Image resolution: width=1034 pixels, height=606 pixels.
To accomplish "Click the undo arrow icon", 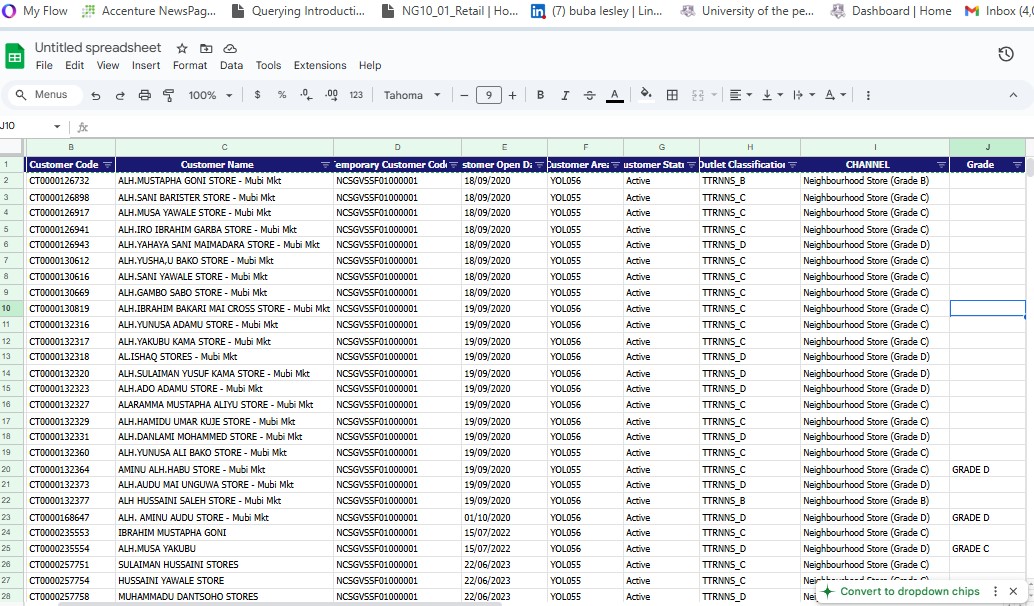I will click(96, 96).
